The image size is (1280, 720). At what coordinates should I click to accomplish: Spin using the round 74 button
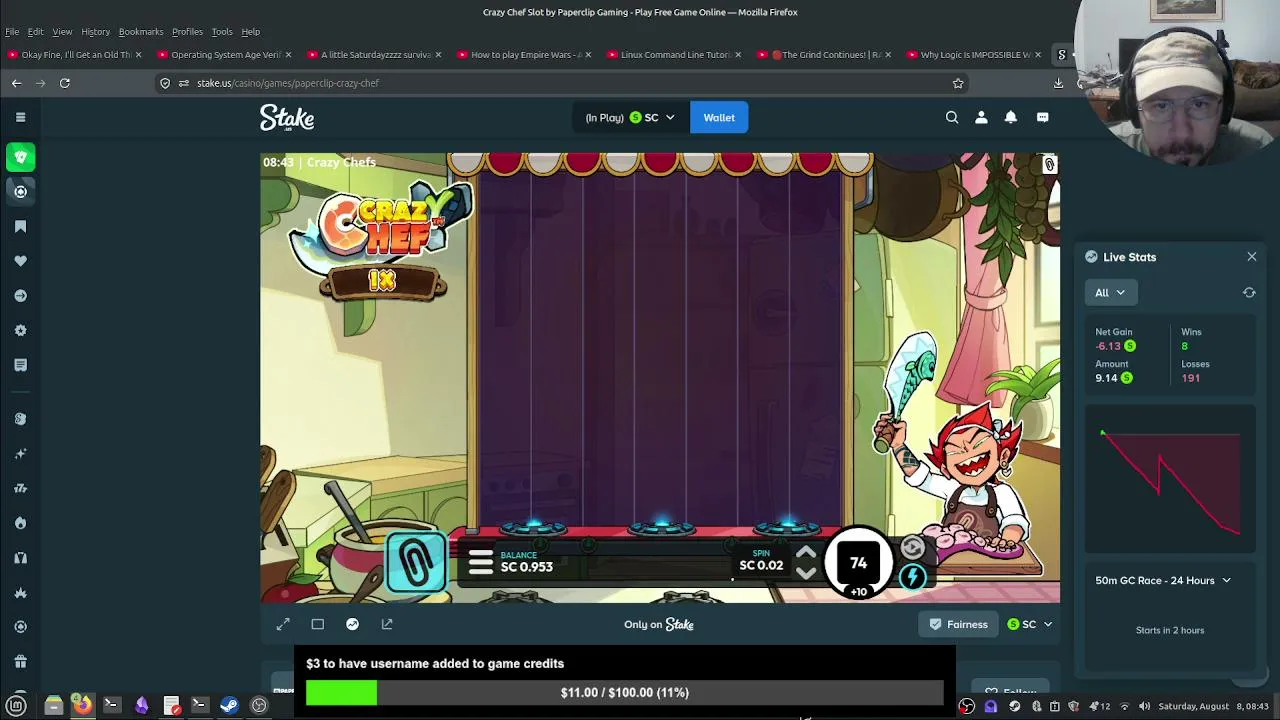click(x=858, y=563)
